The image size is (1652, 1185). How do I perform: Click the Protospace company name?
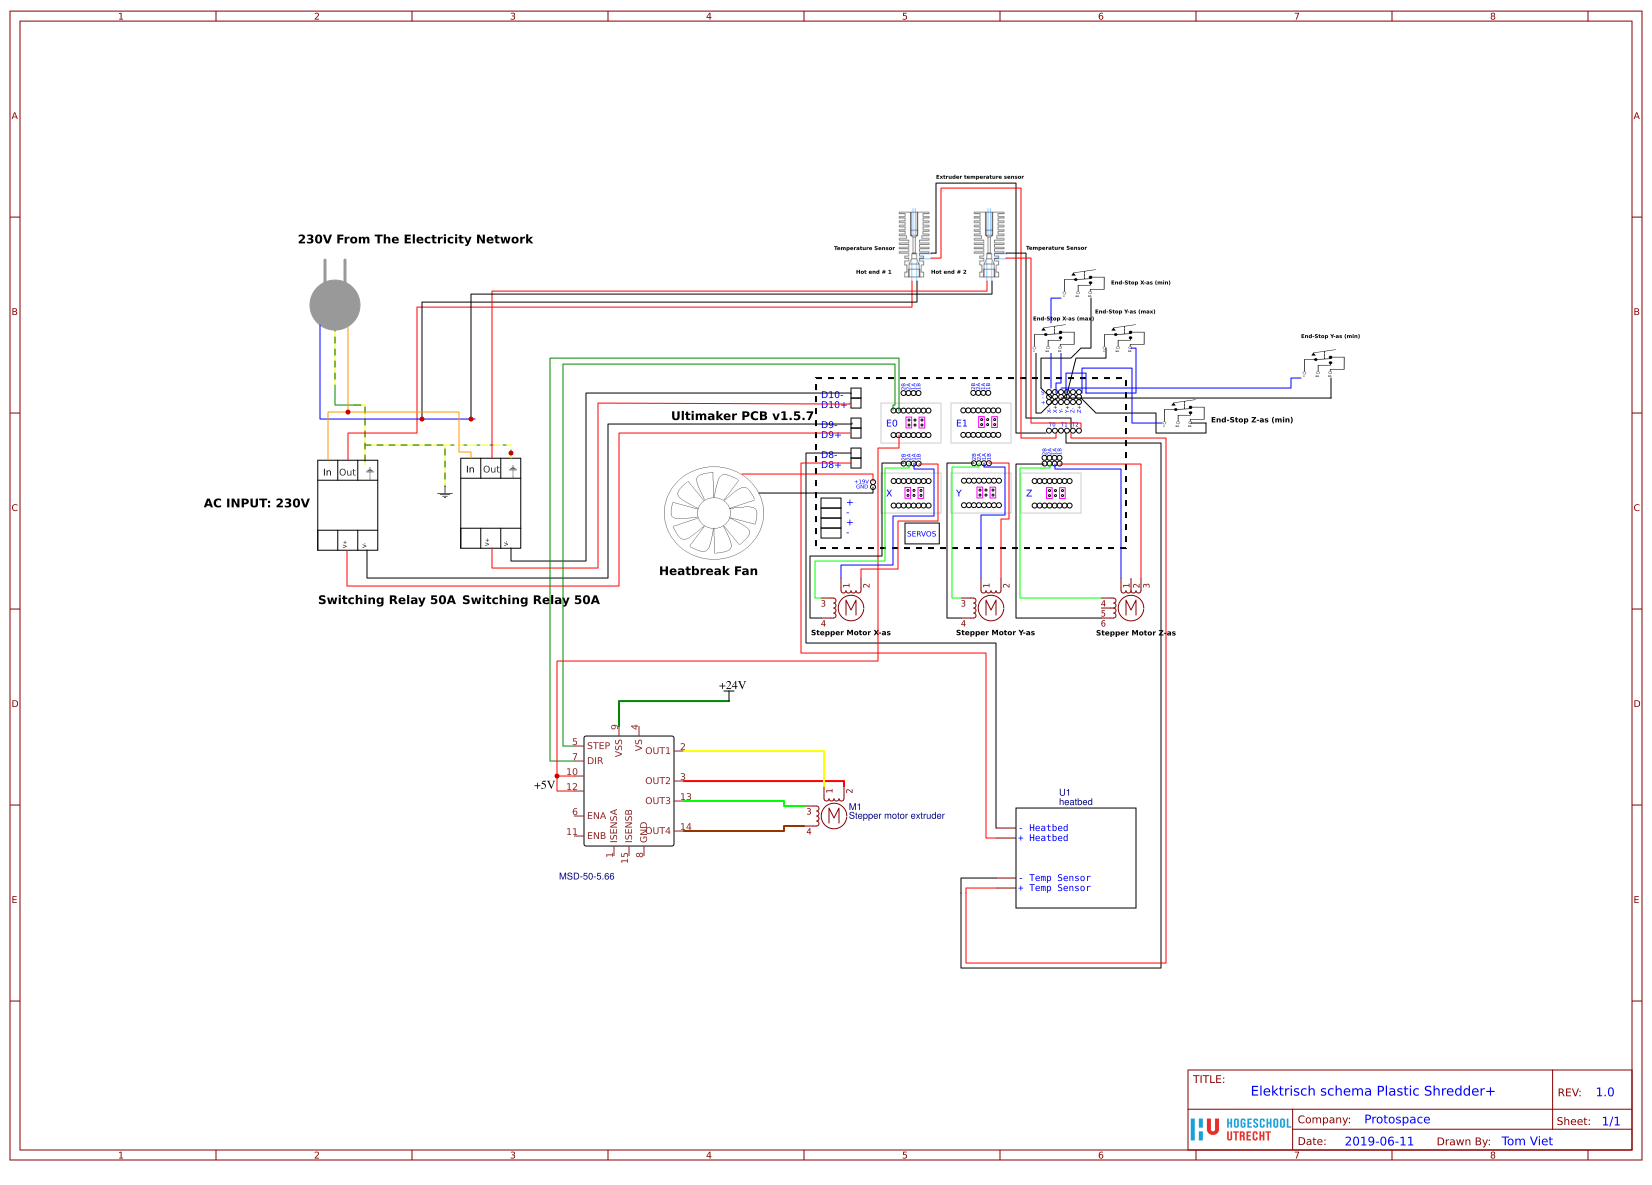click(x=1397, y=1119)
